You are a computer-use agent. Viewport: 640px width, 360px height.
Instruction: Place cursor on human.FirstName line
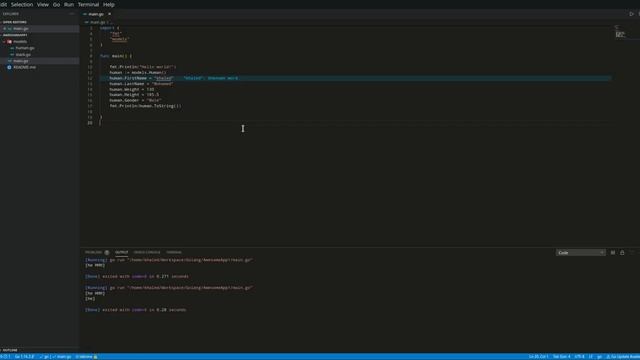[x=141, y=78]
